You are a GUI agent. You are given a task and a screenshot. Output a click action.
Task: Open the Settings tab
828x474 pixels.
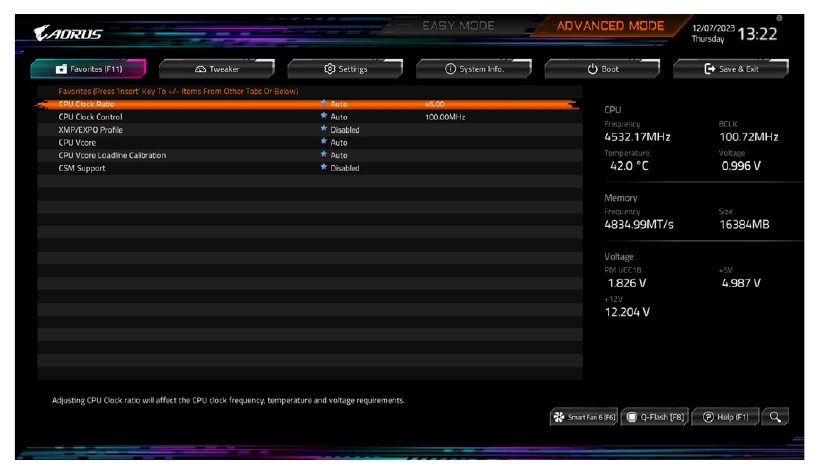tap(345, 69)
